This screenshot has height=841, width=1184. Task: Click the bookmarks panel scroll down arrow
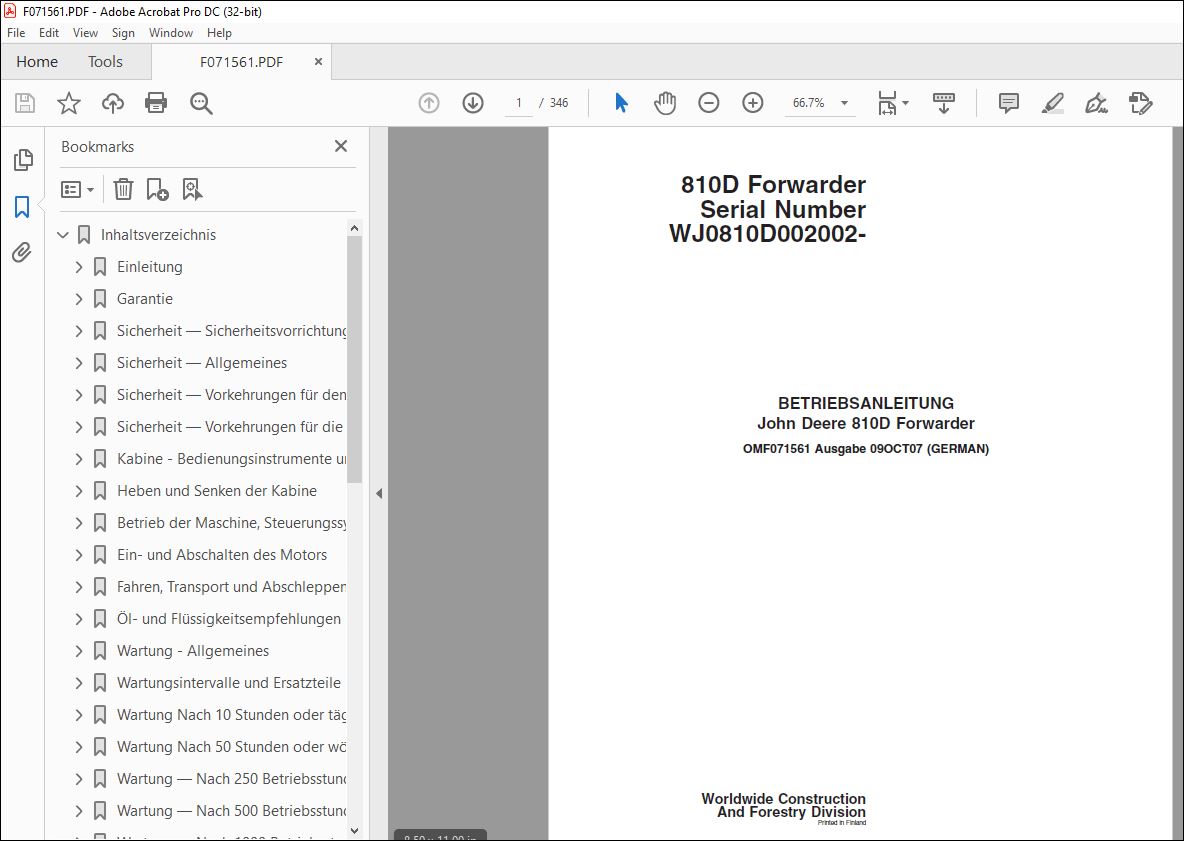pos(354,830)
